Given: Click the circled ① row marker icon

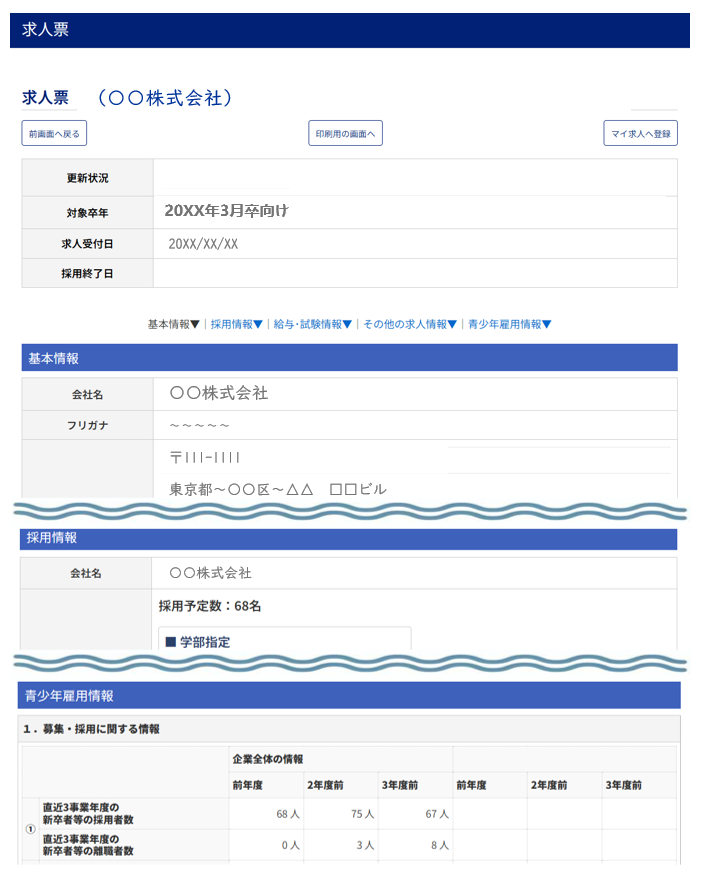Looking at the screenshot, I should coord(29,829).
